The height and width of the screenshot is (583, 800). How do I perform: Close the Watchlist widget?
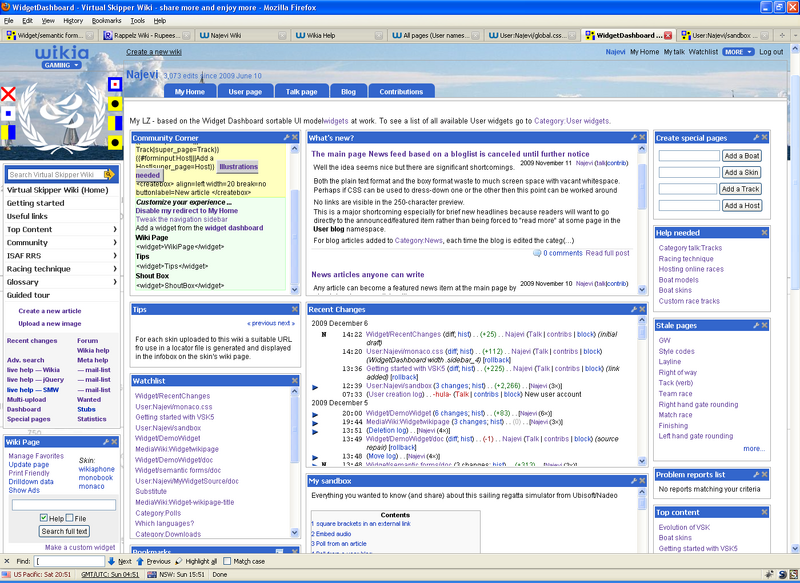295,381
